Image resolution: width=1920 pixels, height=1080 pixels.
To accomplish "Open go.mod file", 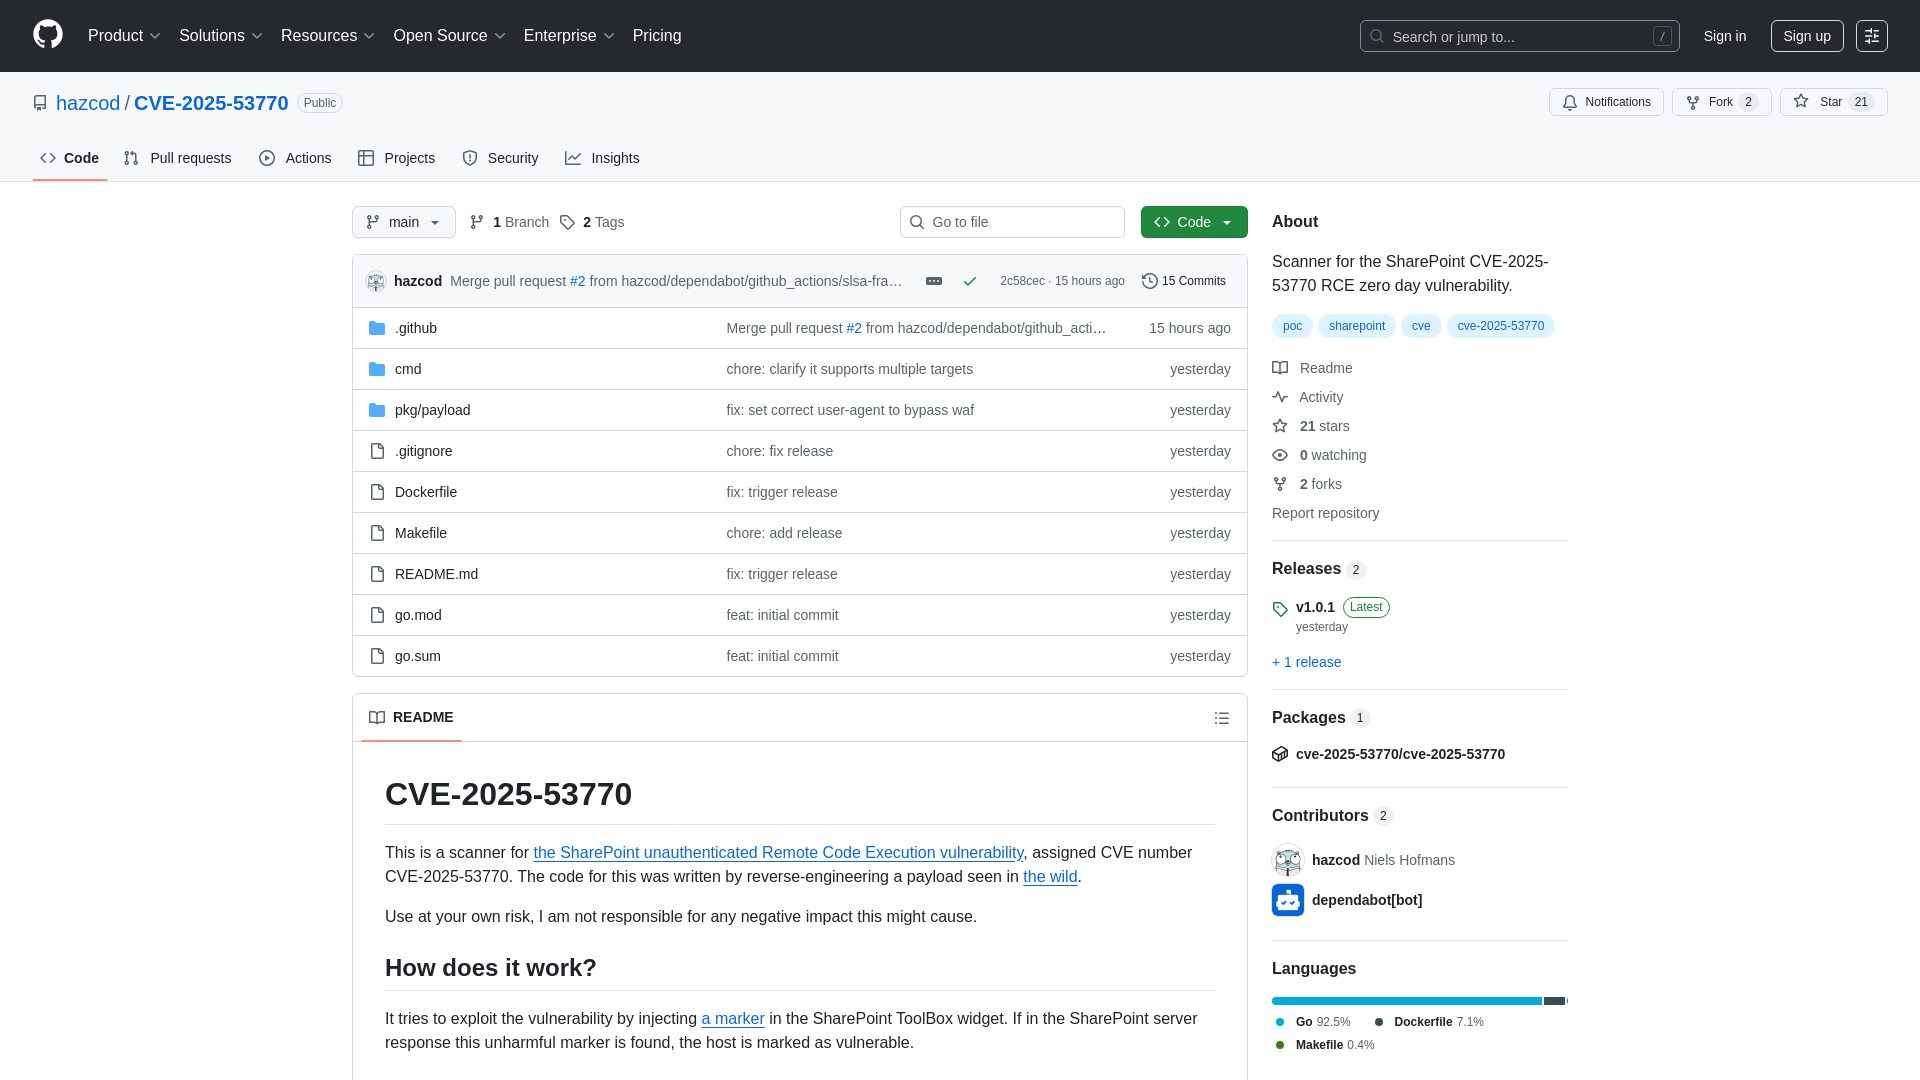I will click(x=418, y=615).
